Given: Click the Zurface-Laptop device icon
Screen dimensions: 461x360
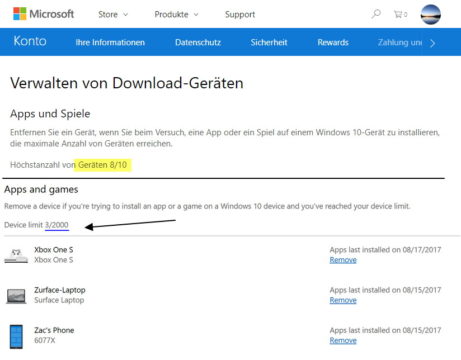Looking at the screenshot, I should pyautogui.click(x=16, y=296).
